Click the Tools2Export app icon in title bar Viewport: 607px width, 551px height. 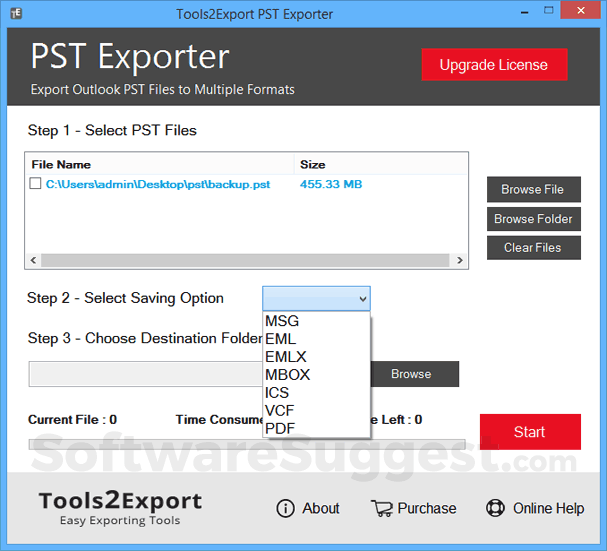click(16, 14)
